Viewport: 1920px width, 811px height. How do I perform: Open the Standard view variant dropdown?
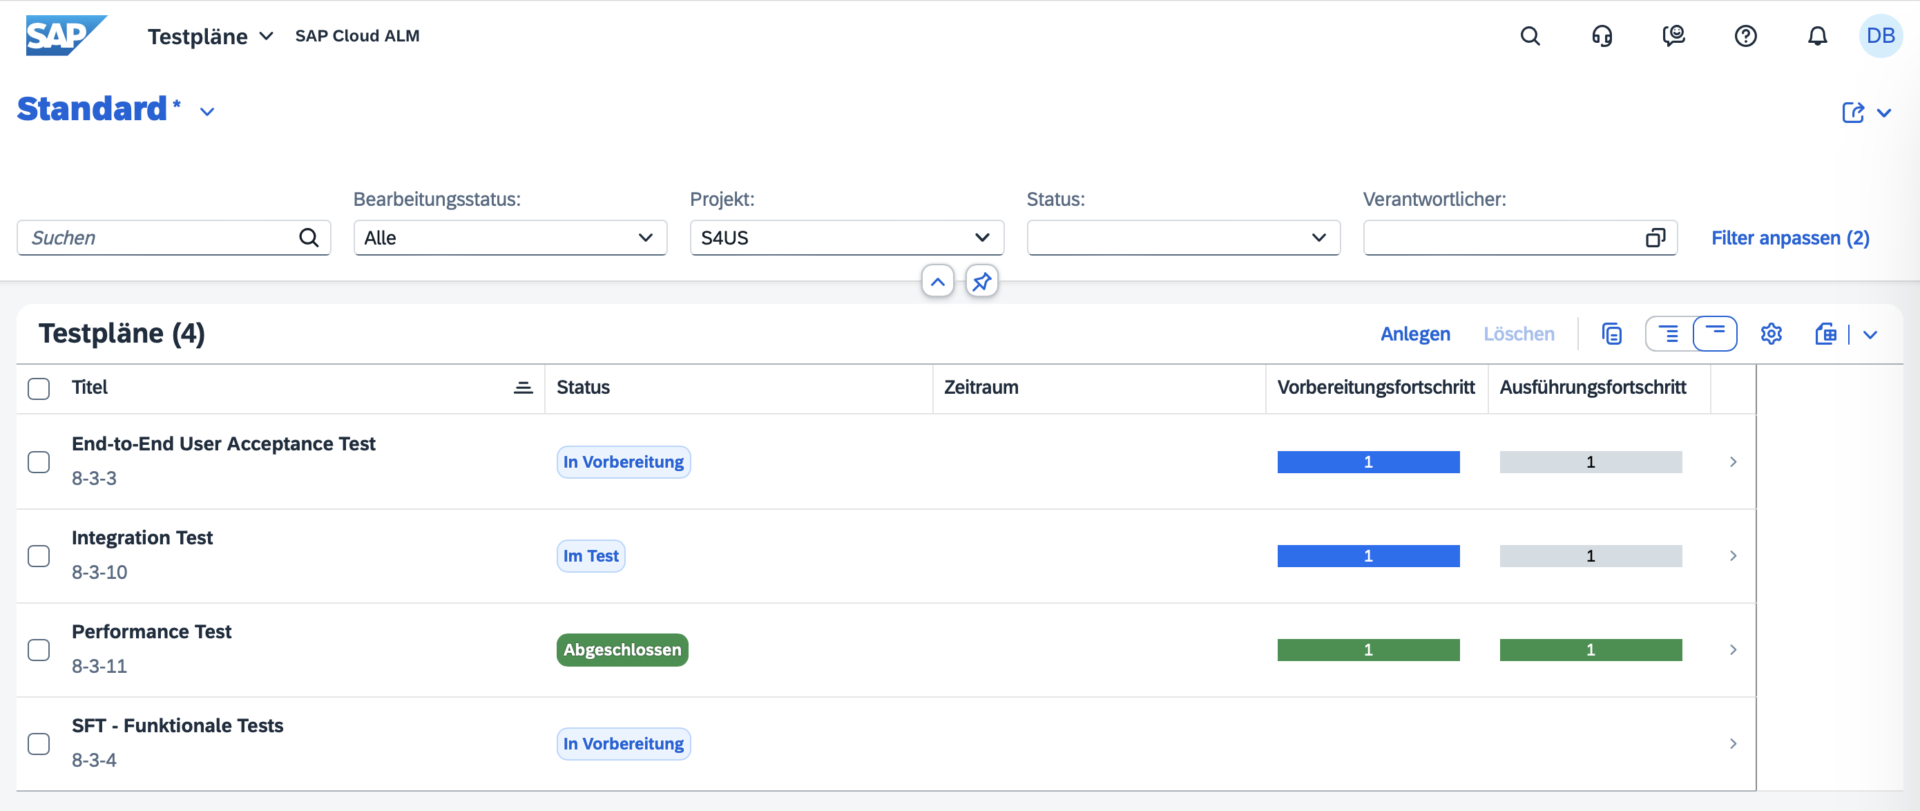coord(207,111)
